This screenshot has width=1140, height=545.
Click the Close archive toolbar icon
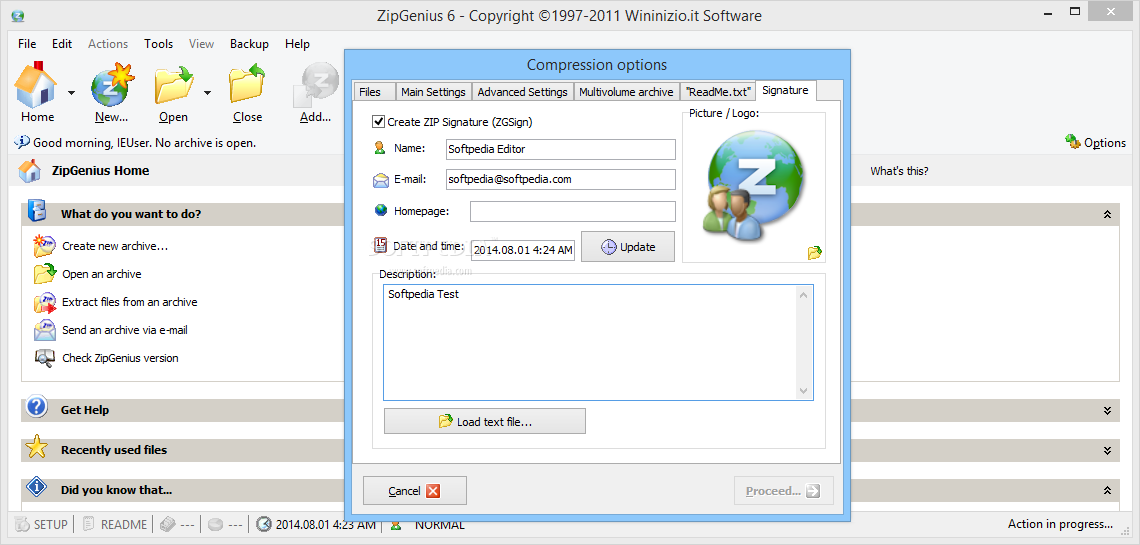tap(247, 84)
